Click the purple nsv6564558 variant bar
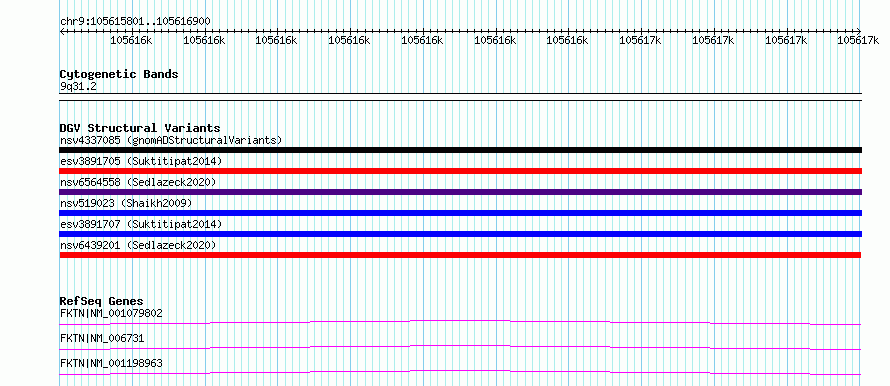Screen dimensions: 890x386 click(460, 192)
